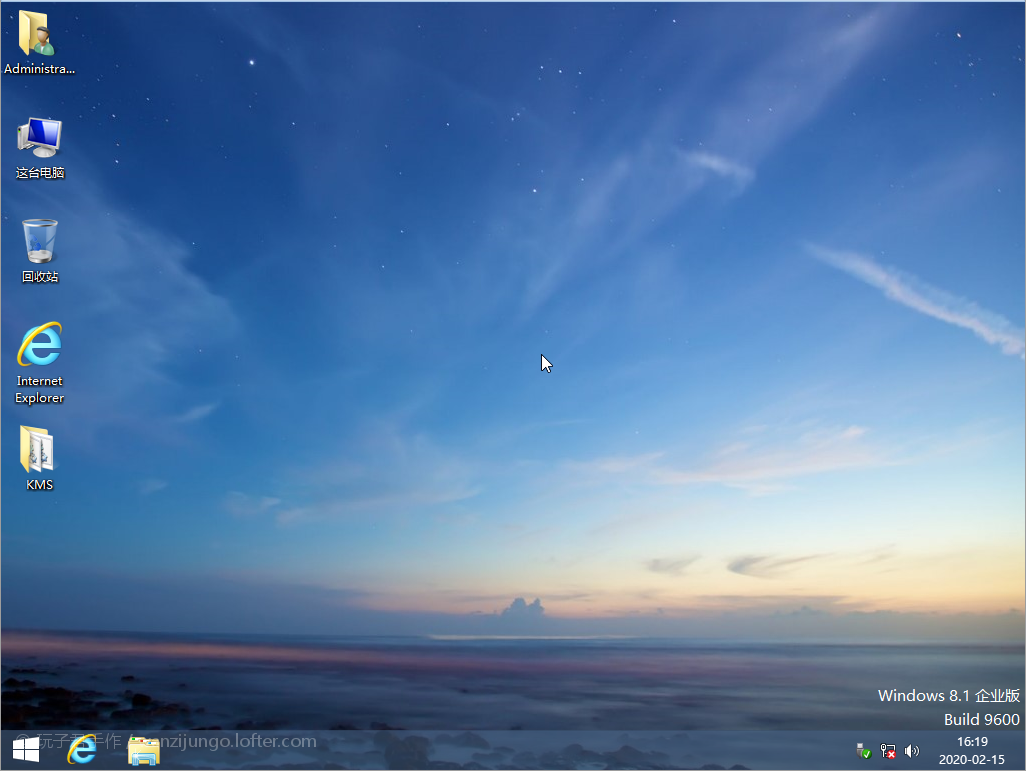This screenshot has width=1026, height=771.
Task: Select the 这台电脑 computer icon
Action: pos(39,137)
